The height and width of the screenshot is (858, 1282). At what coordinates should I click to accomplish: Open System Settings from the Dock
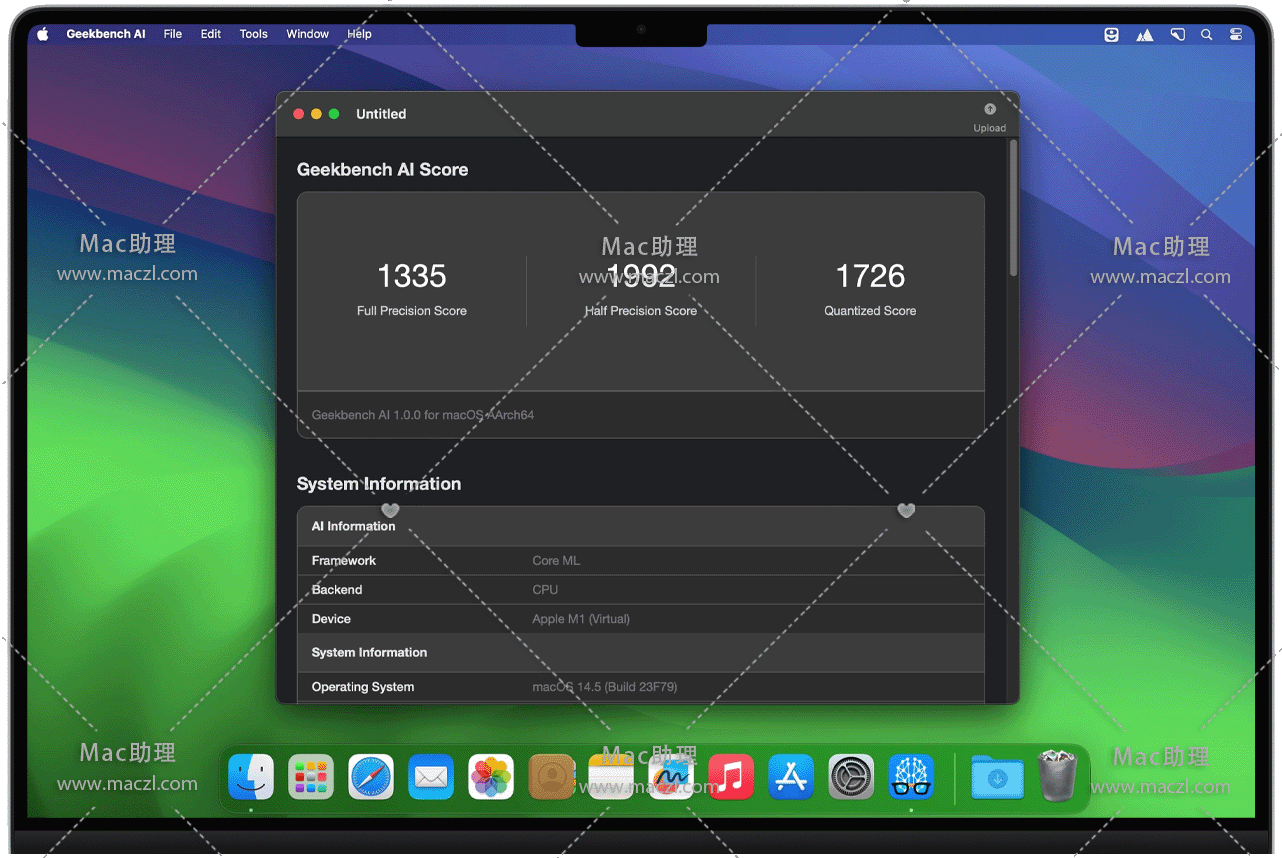click(x=851, y=777)
